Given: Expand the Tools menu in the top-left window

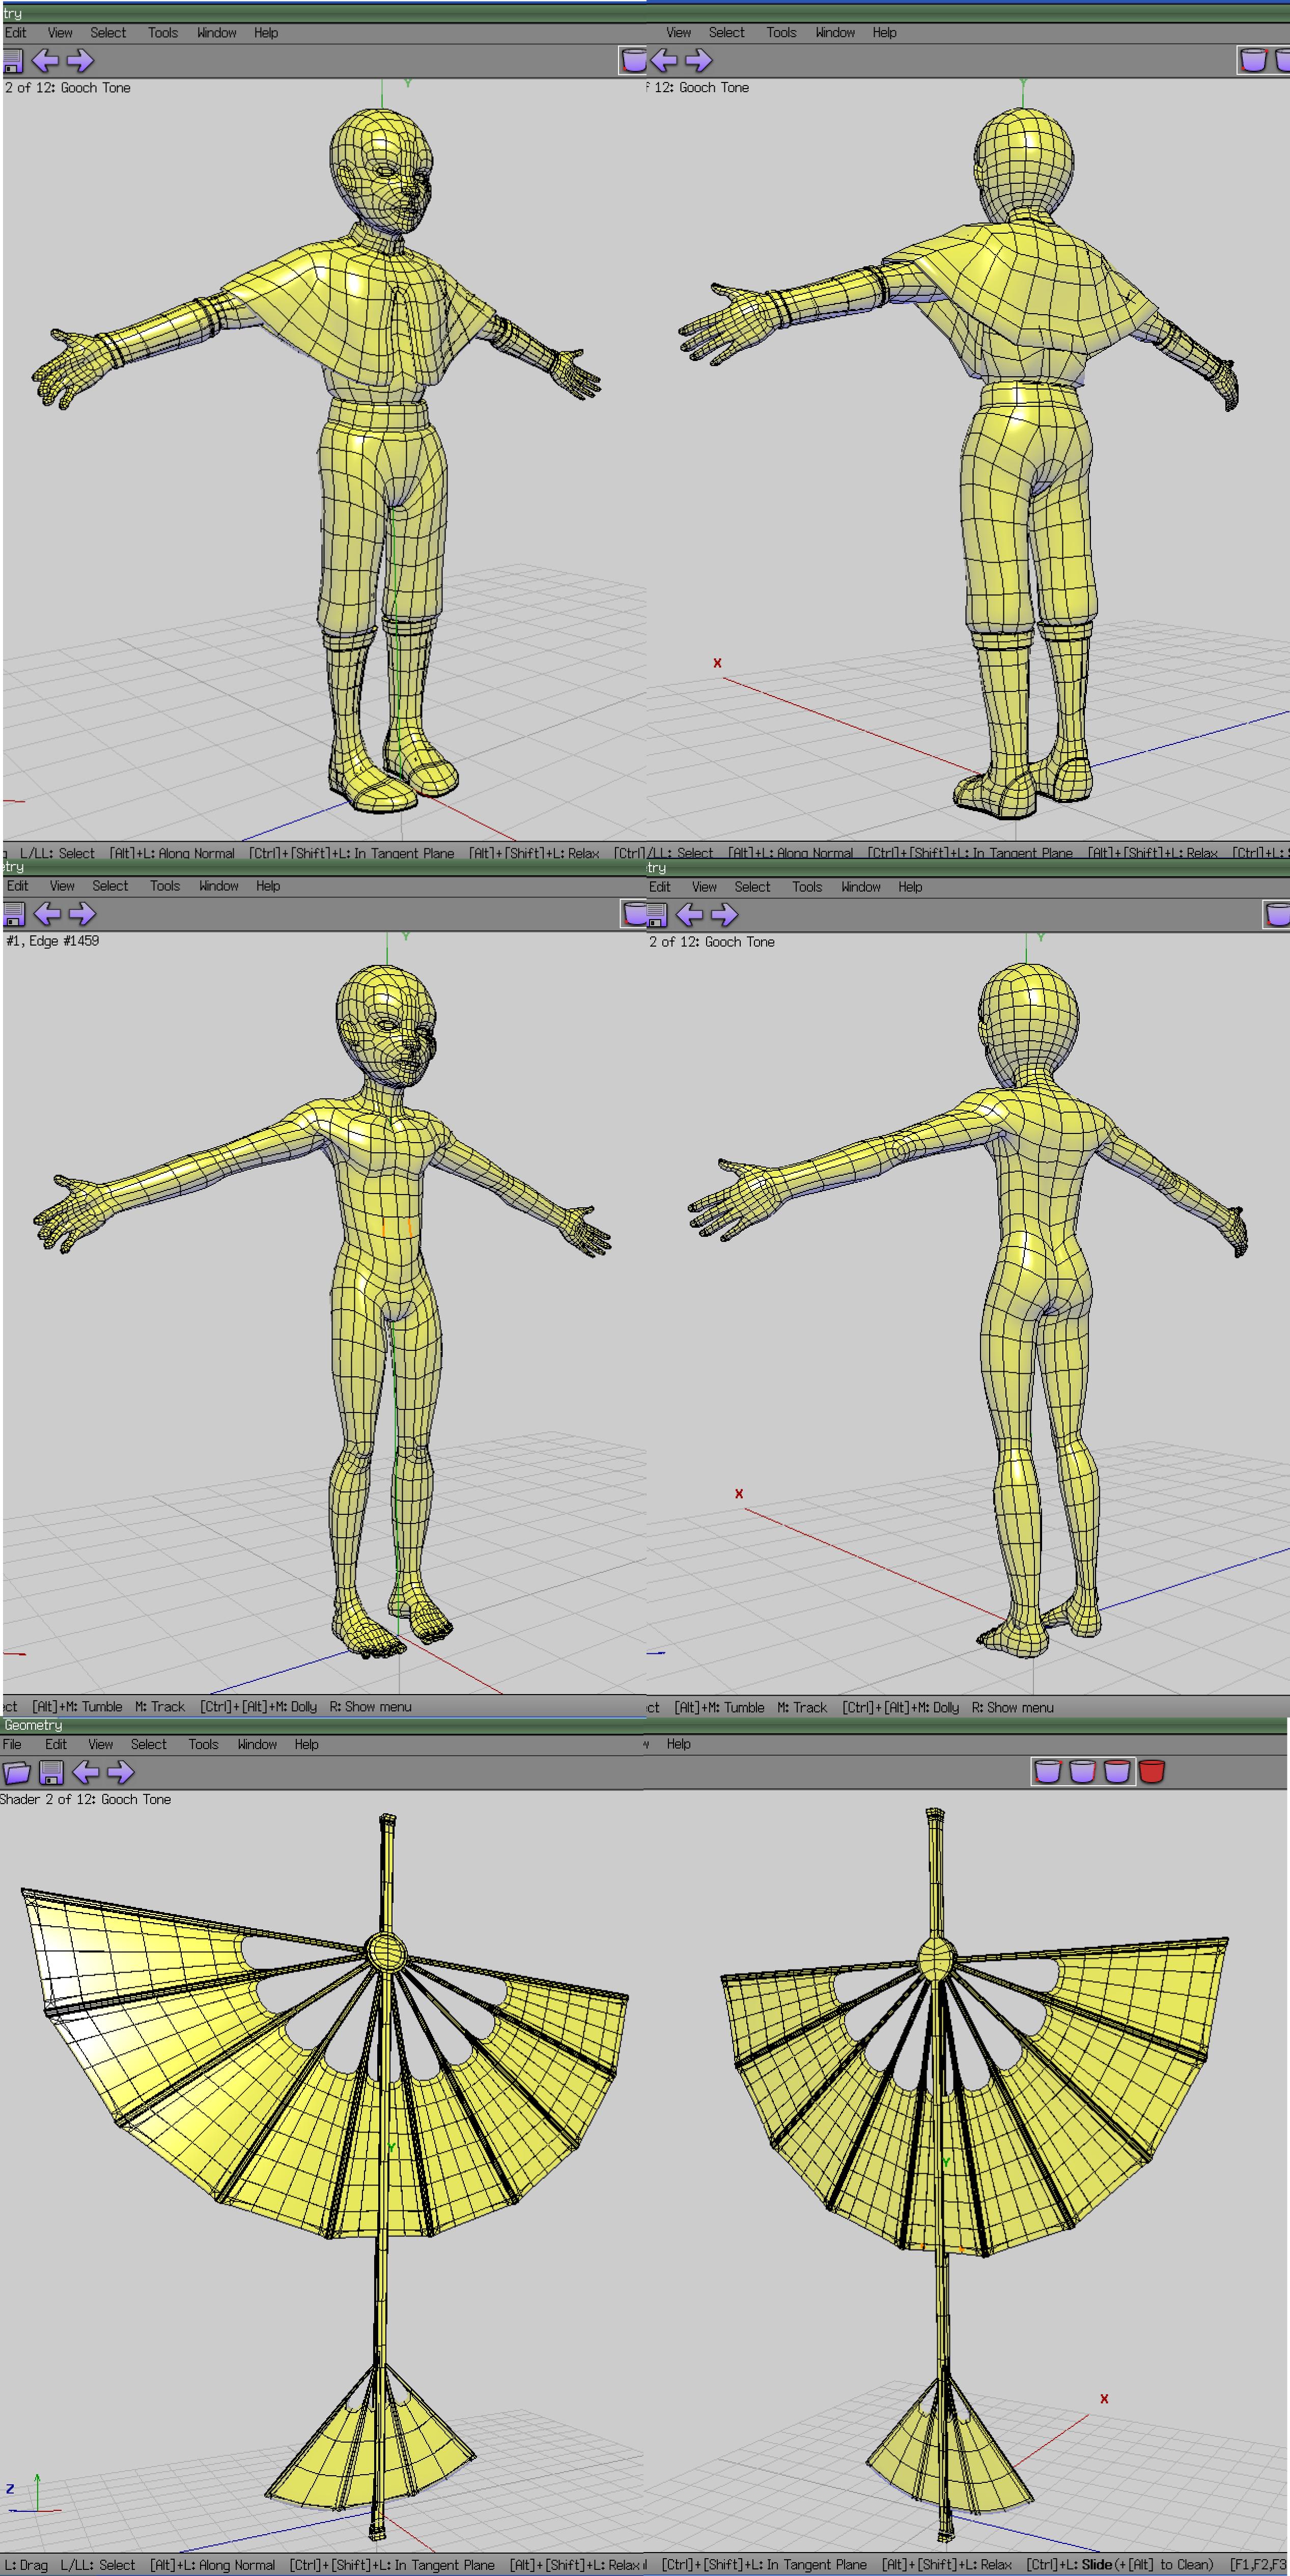Looking at the screenshot, I should (163, 33).
